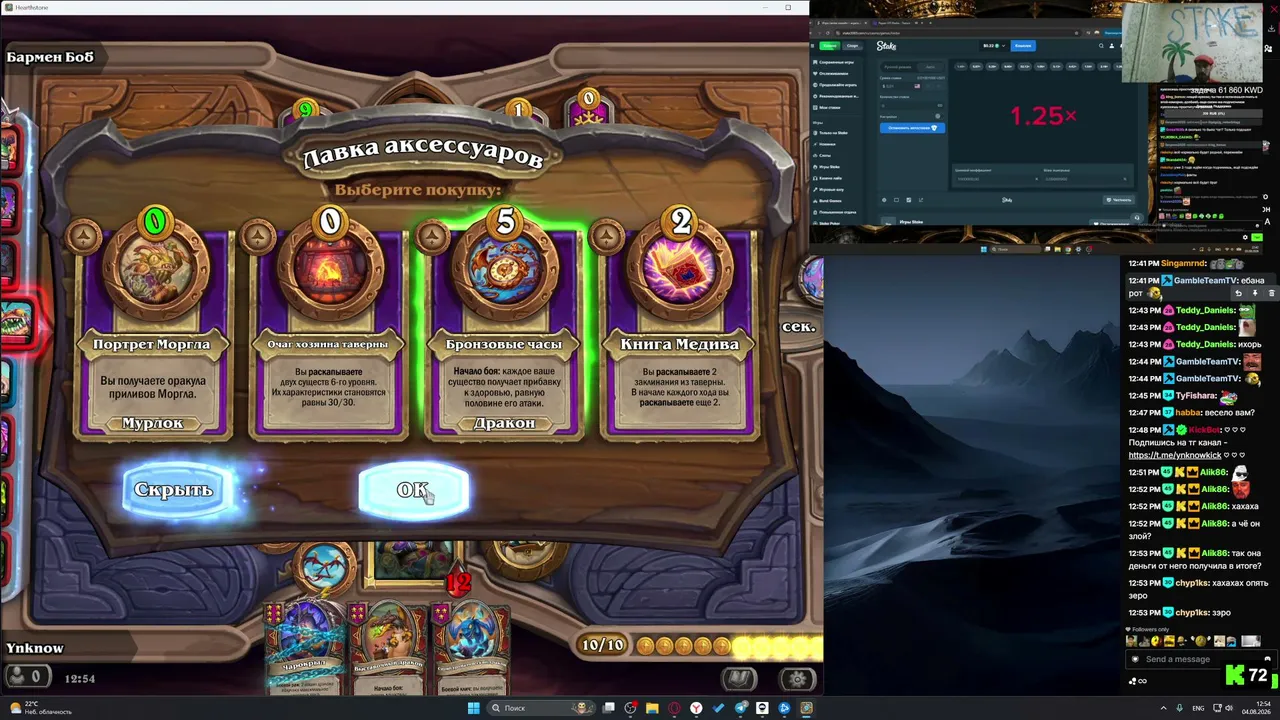Click the 10/10 gold counter
This screenshot has width=1280, height=720.
click(603, 646)
